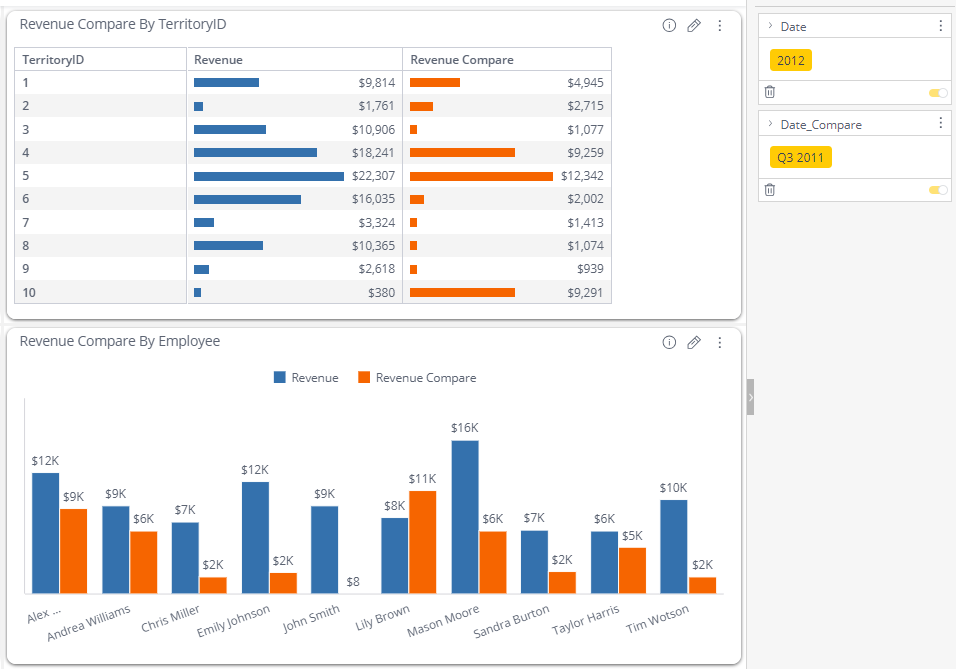Image resolution: width=956 pixels, height=669 pixels.
Task: Click info icon on Employee chart widget
Action: (669, 343)
